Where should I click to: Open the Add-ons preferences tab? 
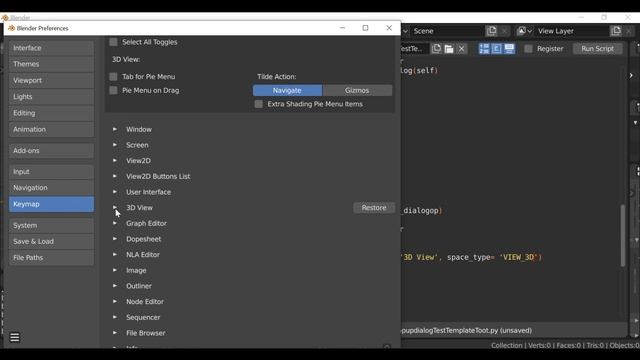[51, 151]
